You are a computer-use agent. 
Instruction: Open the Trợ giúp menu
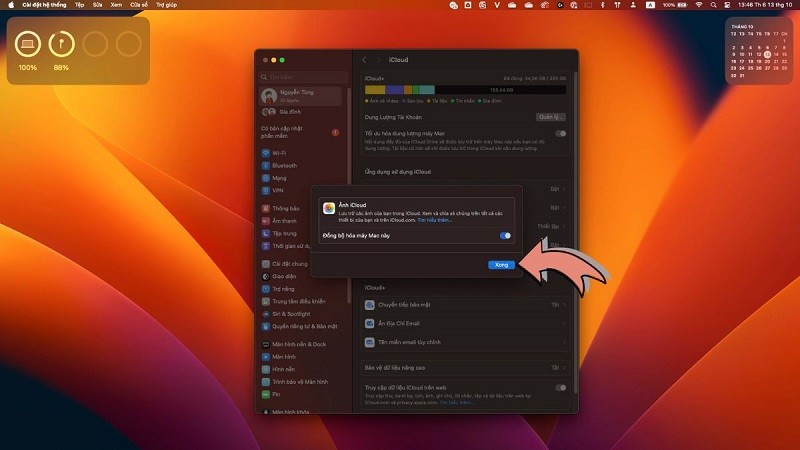click(x=165, y=5)
